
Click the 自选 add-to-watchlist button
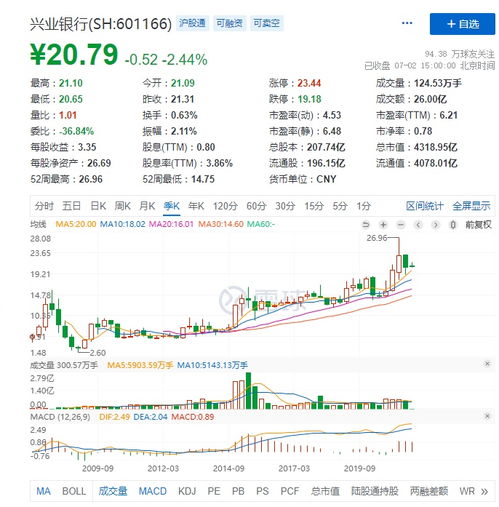point(462,24)
